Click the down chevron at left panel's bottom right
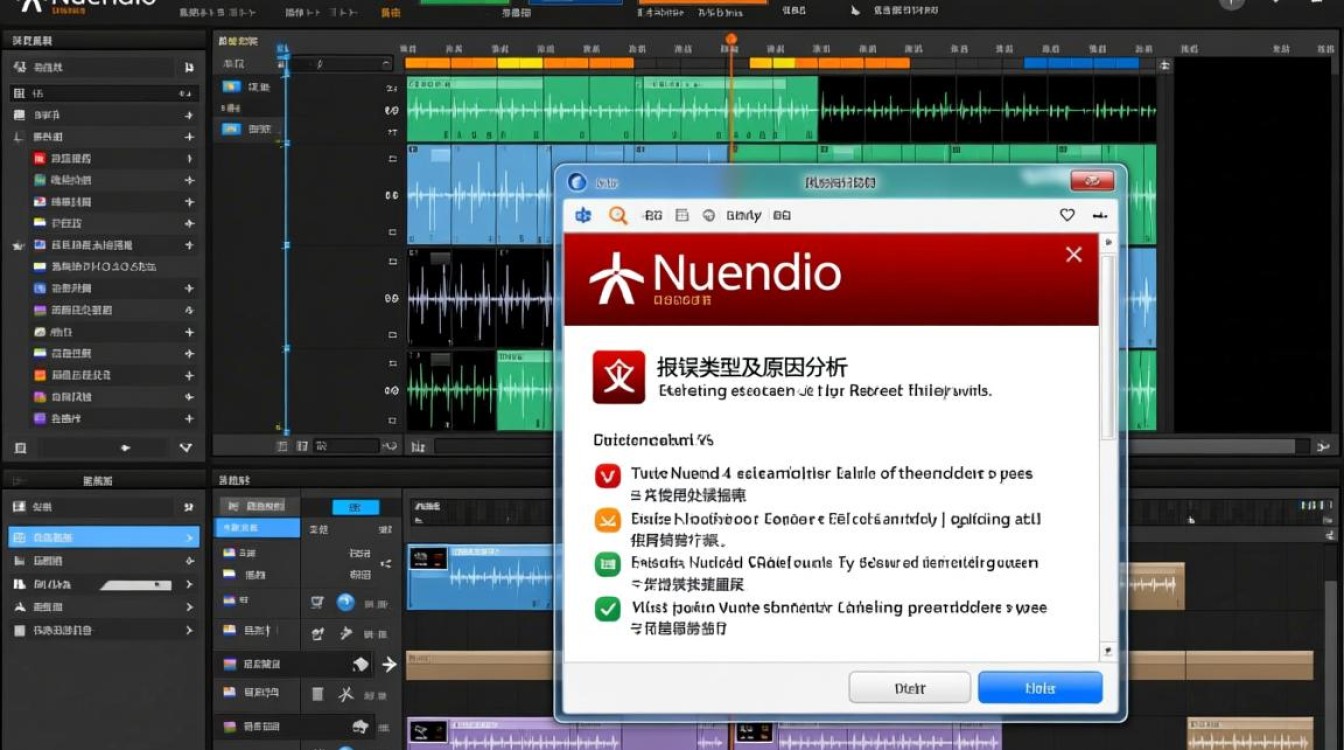 185,448
